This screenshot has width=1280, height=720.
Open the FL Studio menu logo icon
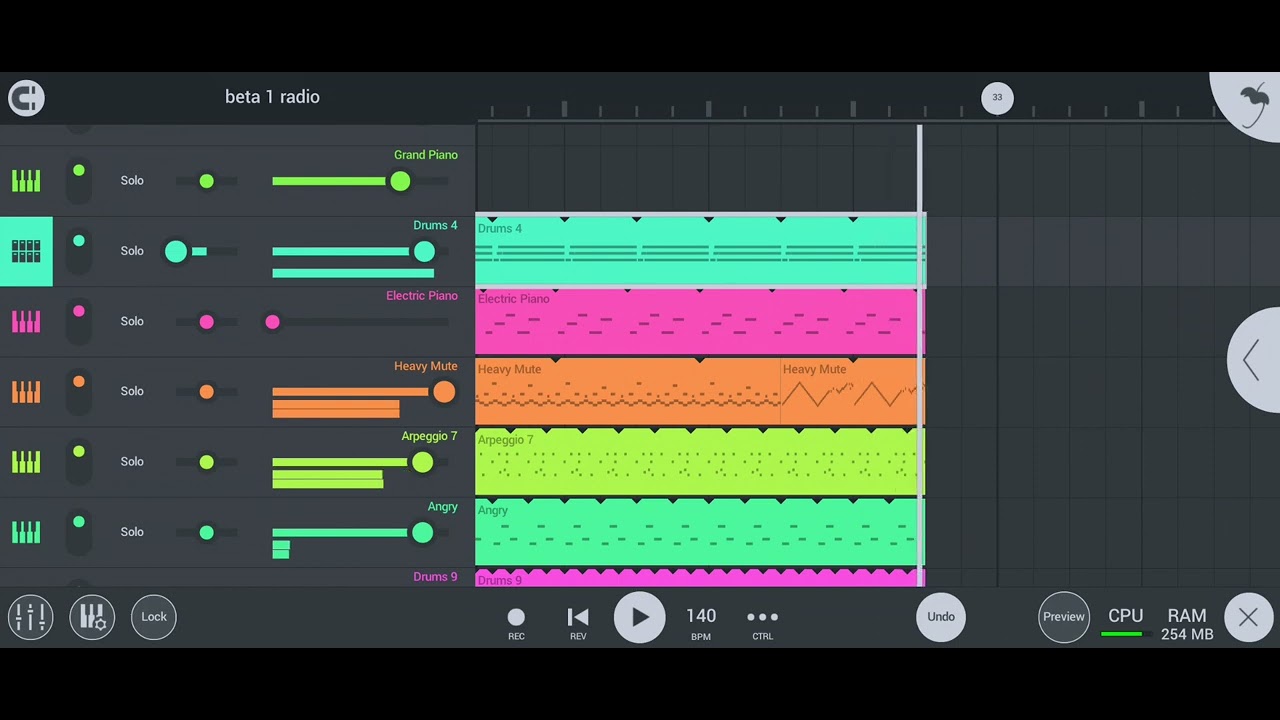coord(26,97)
